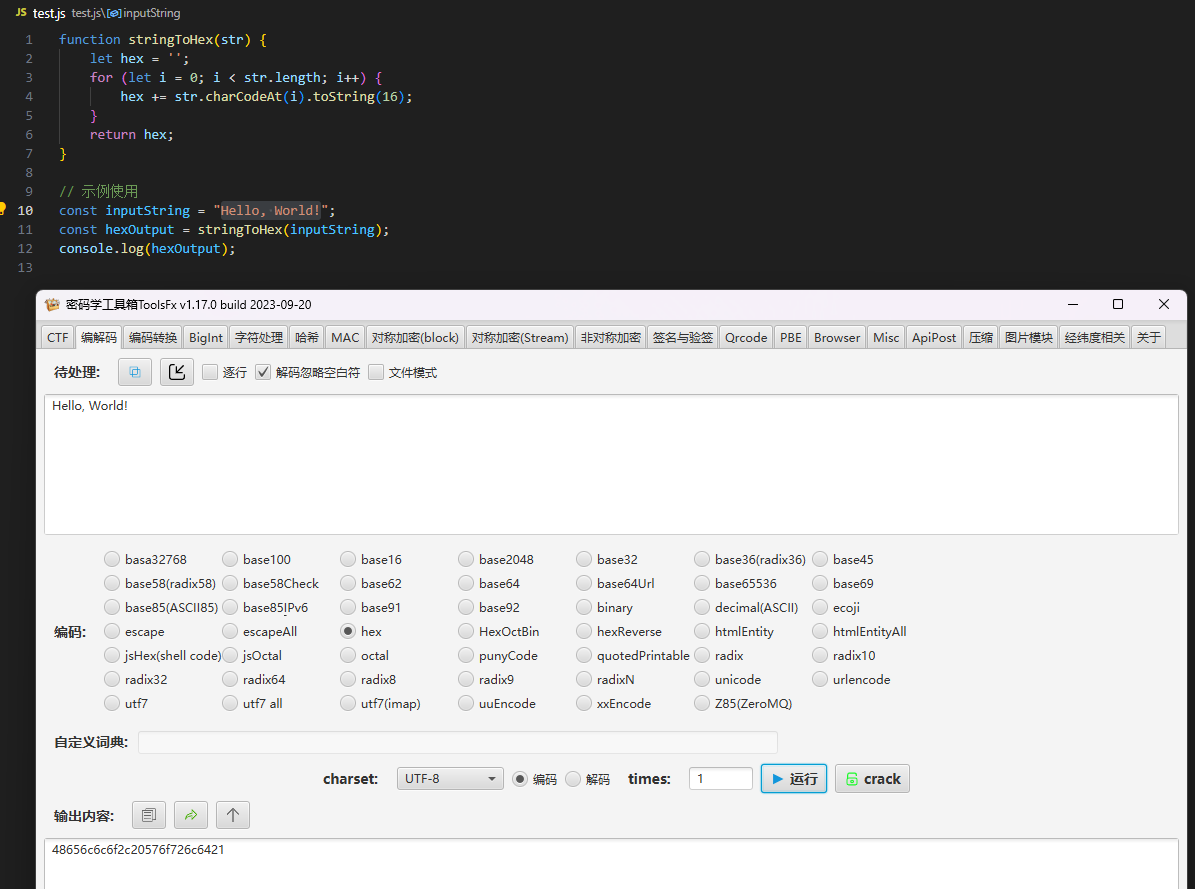The image size is (1195, 889).
Task: Click the ToolsFx app icon in title bar
Action: click(53, 304)
